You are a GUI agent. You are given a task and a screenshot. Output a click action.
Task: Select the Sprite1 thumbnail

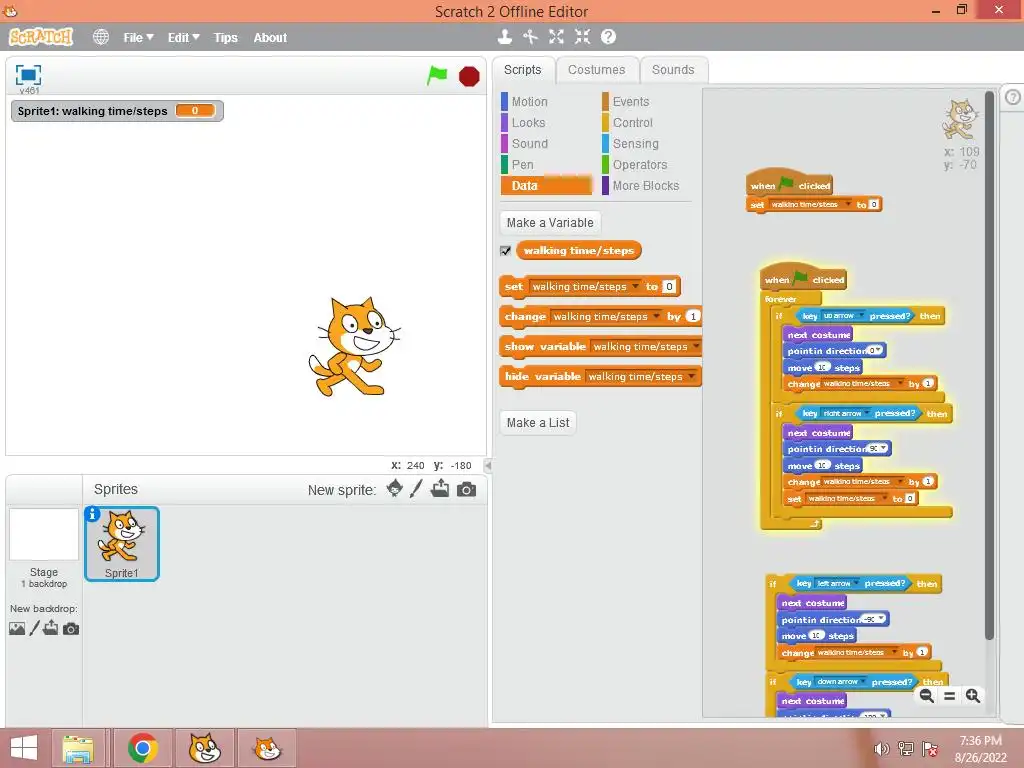(122, 543)
